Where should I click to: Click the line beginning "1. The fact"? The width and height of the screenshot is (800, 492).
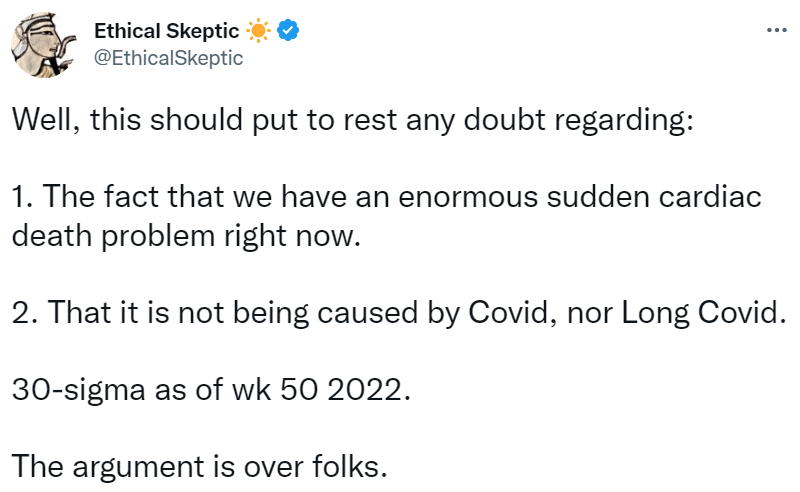386,198
